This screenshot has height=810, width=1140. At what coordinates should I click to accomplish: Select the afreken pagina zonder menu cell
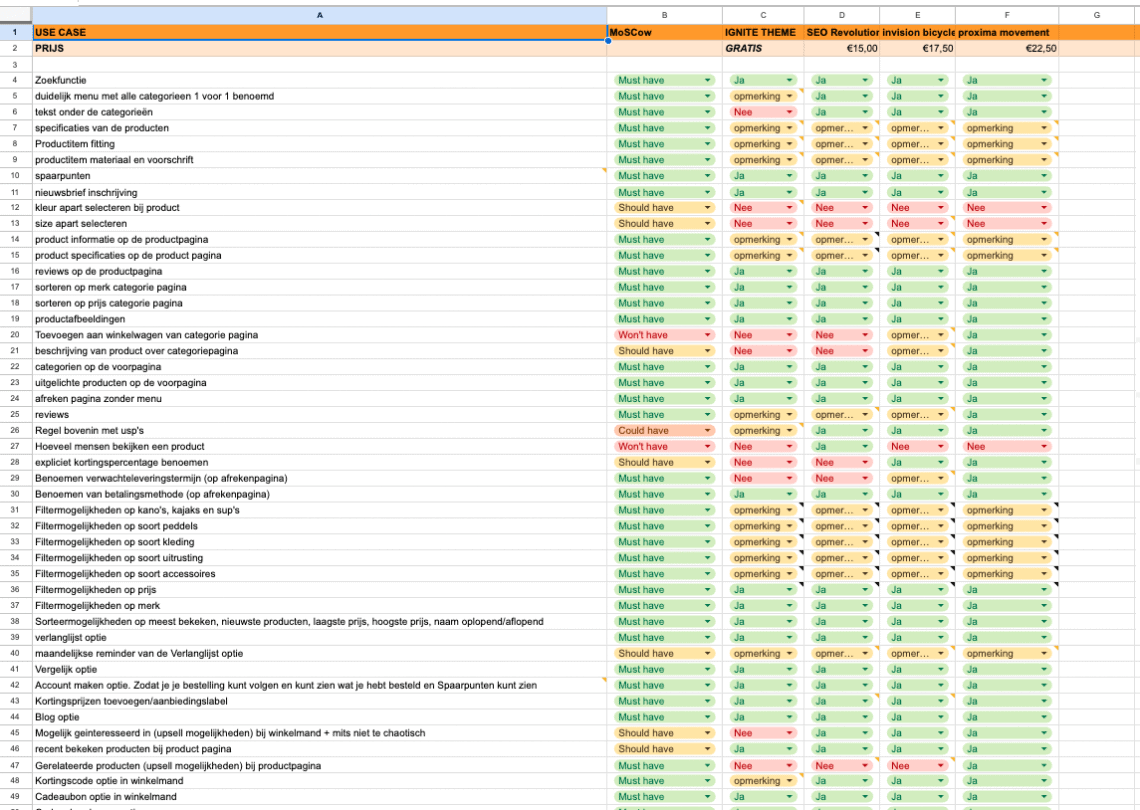320,398
